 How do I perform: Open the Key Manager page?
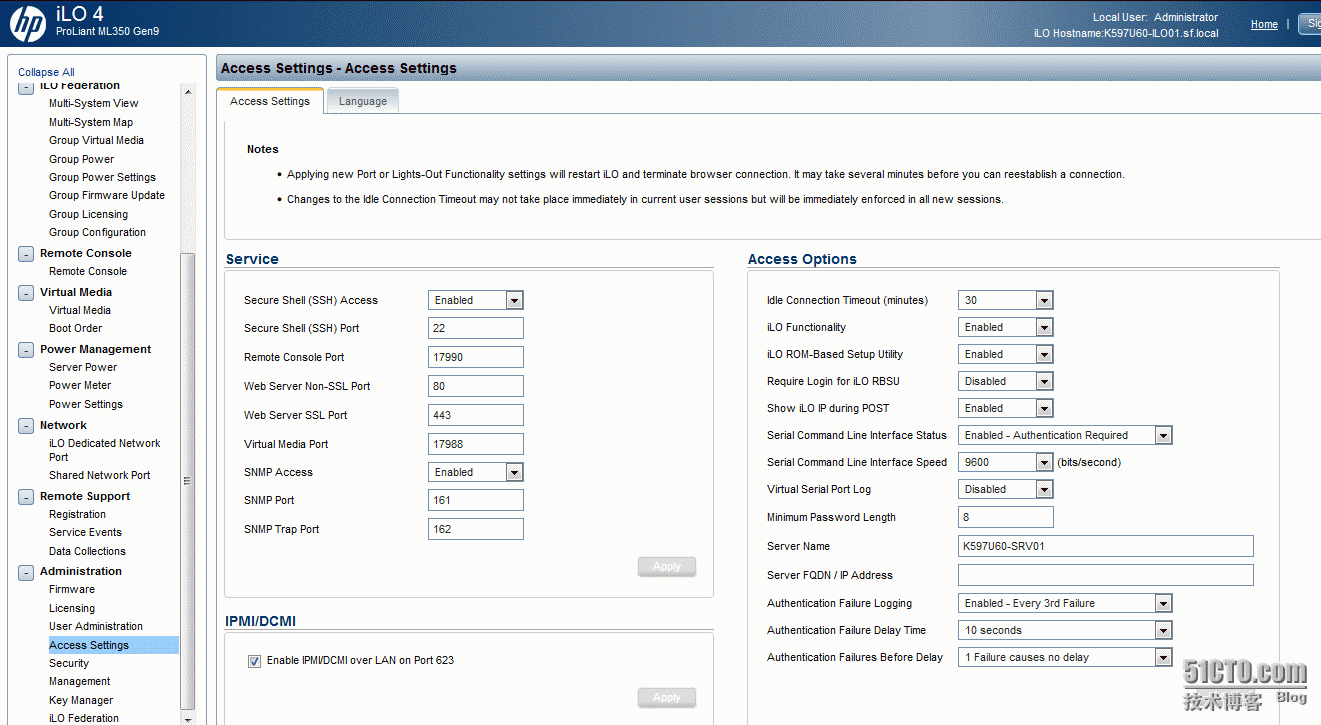81,700
